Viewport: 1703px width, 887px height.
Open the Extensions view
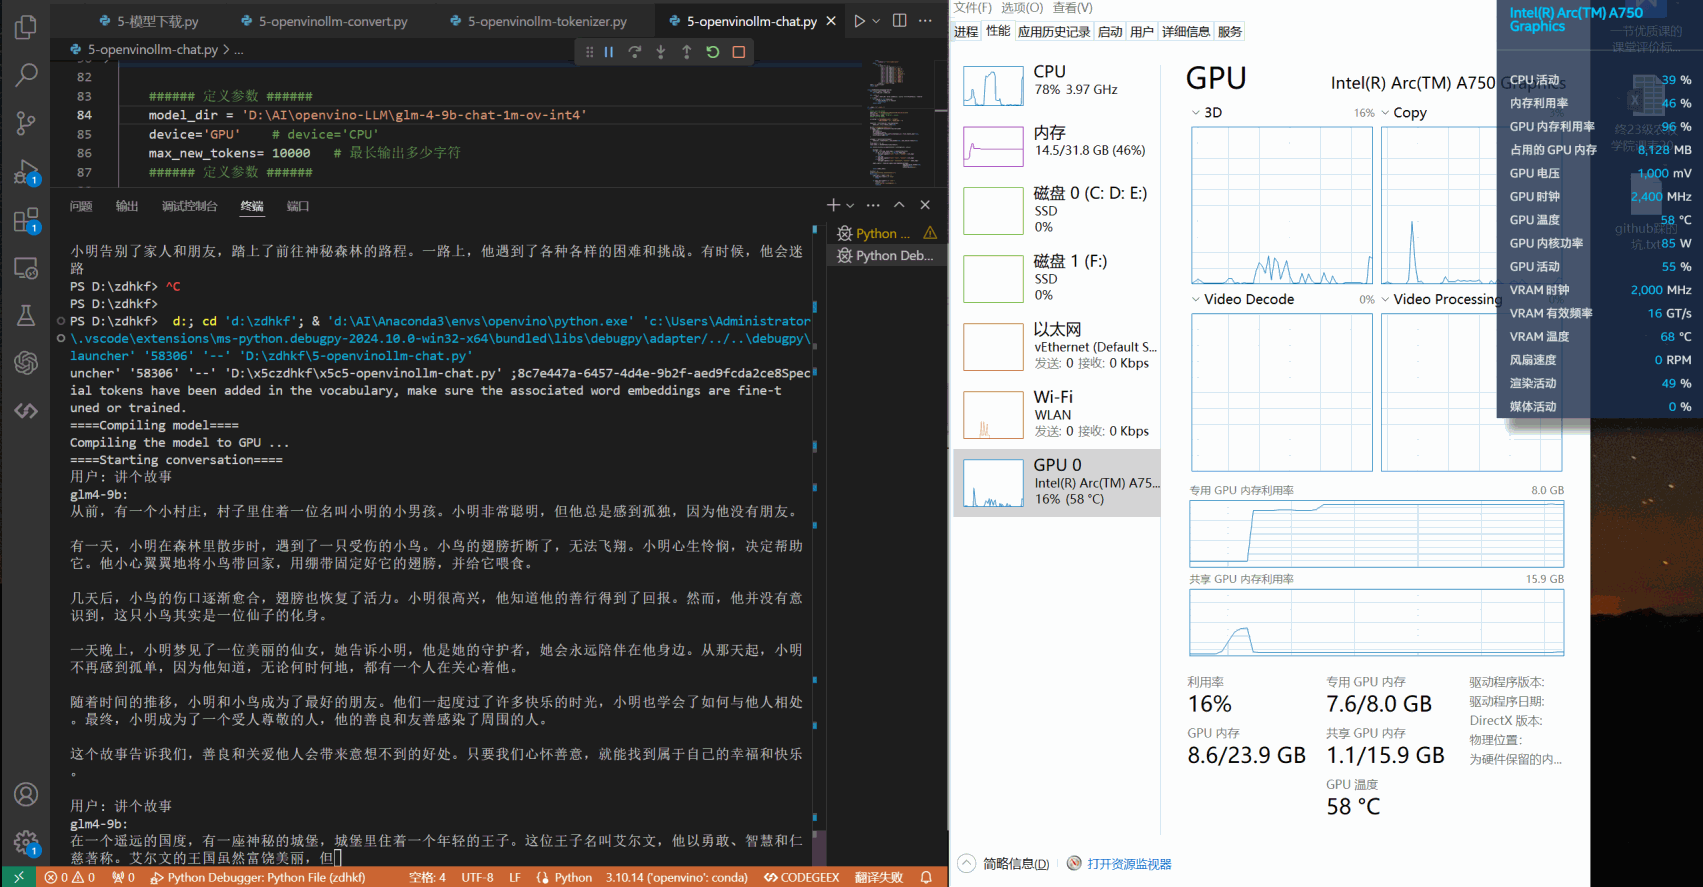(26, 220)
